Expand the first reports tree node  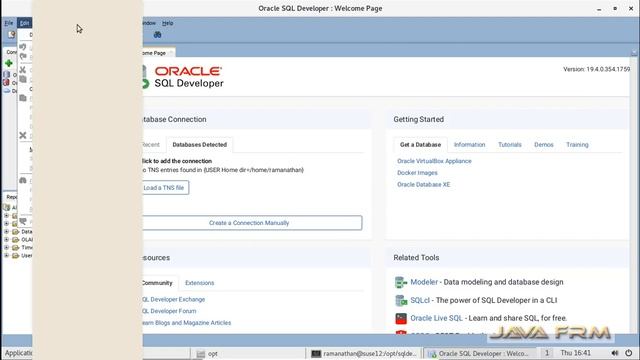[6, 216]
